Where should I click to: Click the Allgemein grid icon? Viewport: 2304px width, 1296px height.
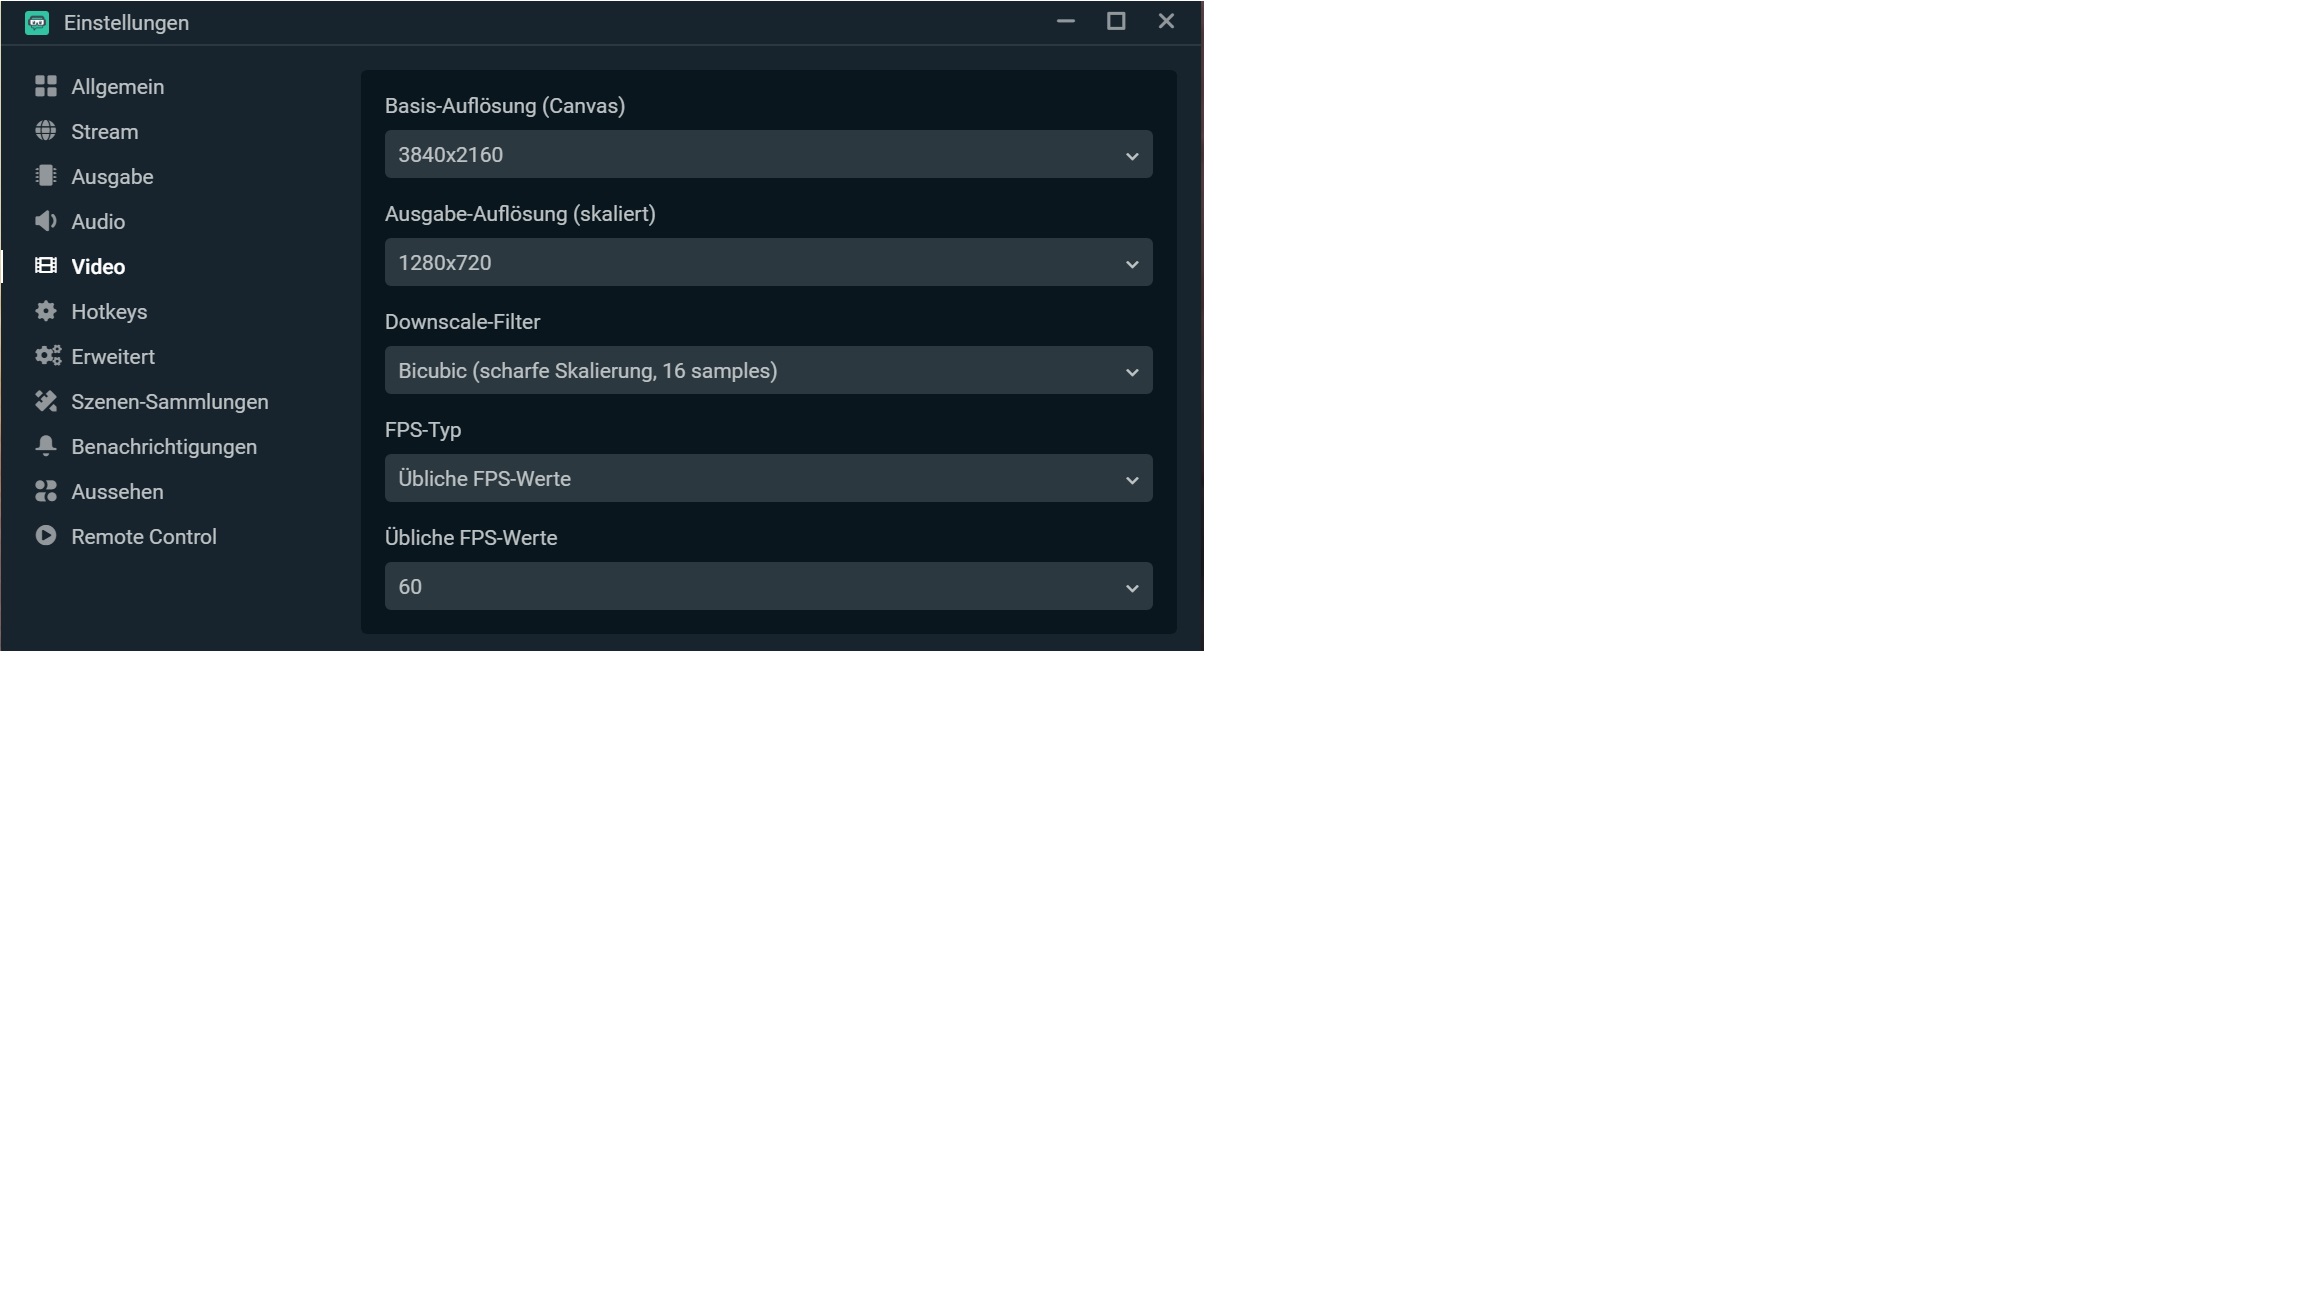click(46, 87)
